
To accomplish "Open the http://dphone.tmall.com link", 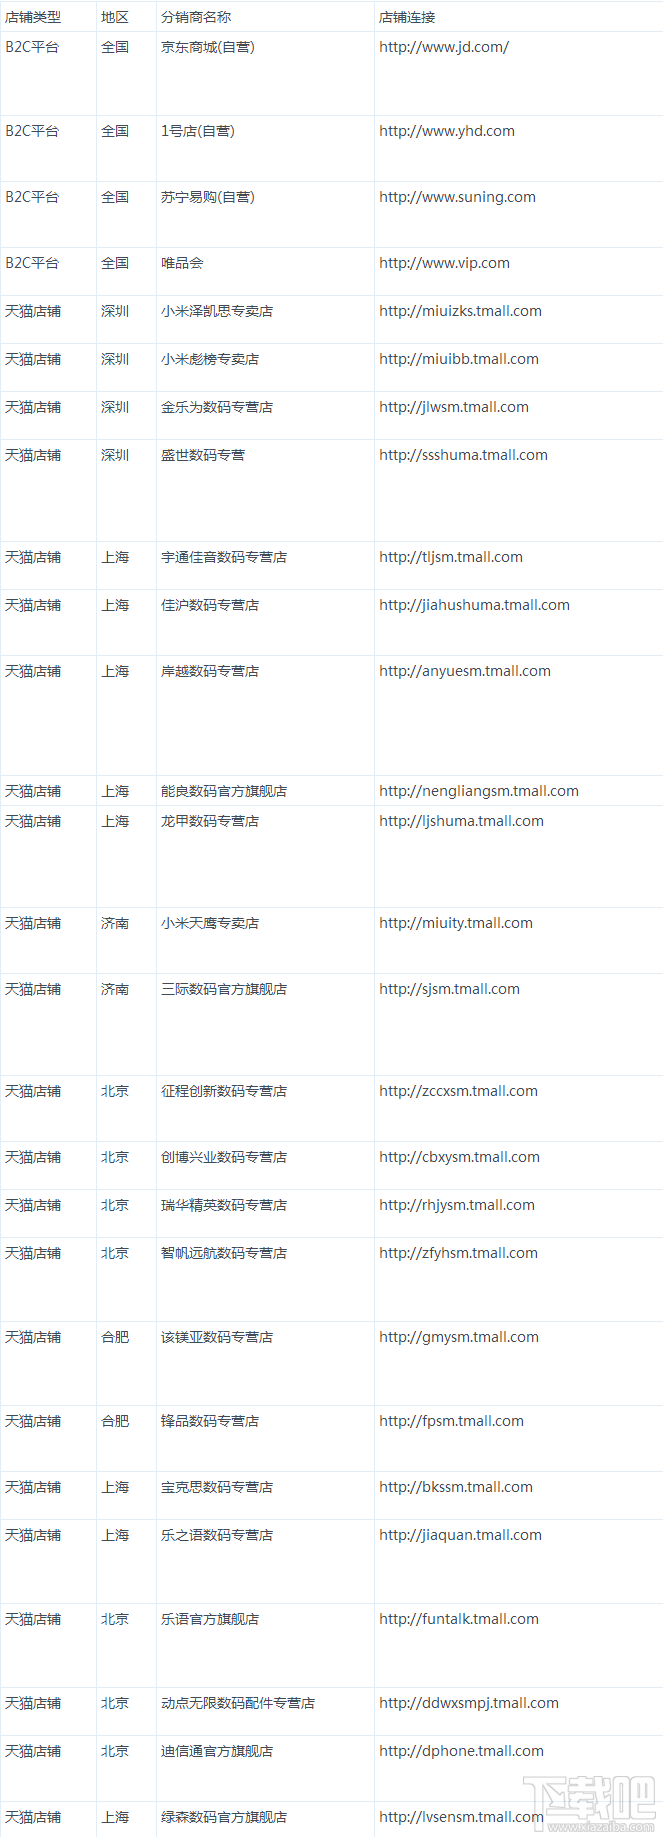I will [461, 1751].
